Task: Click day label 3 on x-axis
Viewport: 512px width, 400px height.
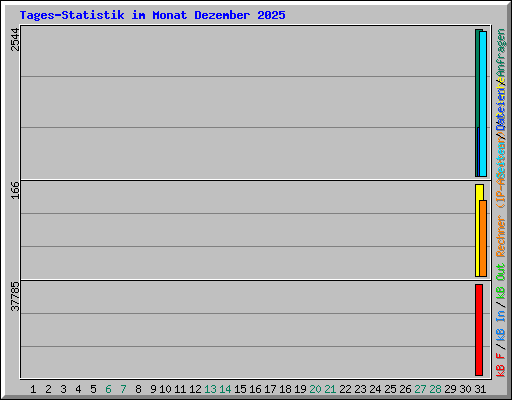Action: tap(63, 389)
